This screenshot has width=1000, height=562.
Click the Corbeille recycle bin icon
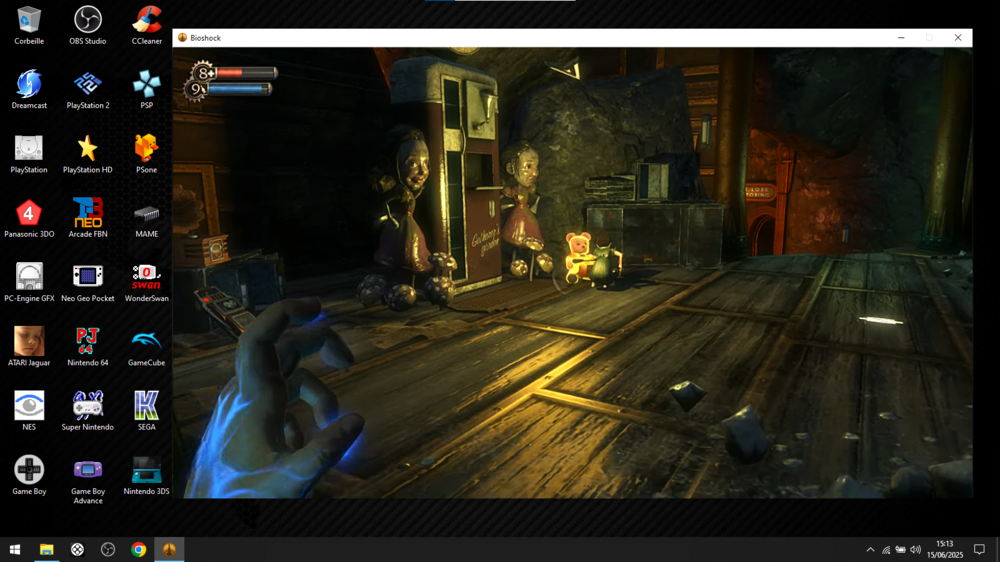(29, 20)
